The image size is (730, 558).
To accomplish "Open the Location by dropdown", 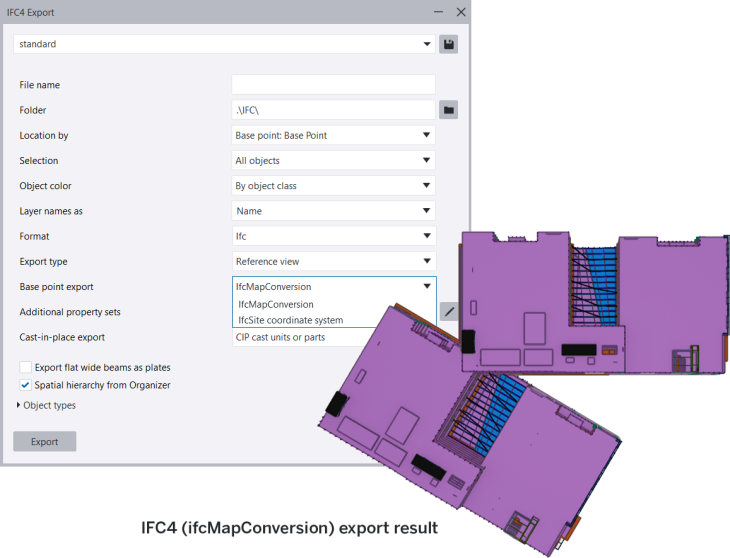I will 333,135.
